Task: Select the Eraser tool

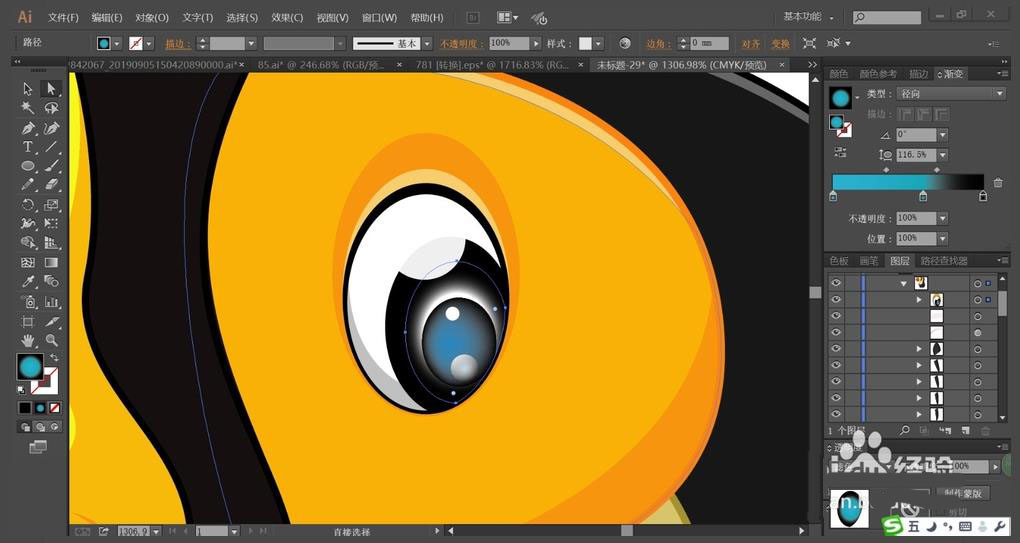Action: point(51,185)
